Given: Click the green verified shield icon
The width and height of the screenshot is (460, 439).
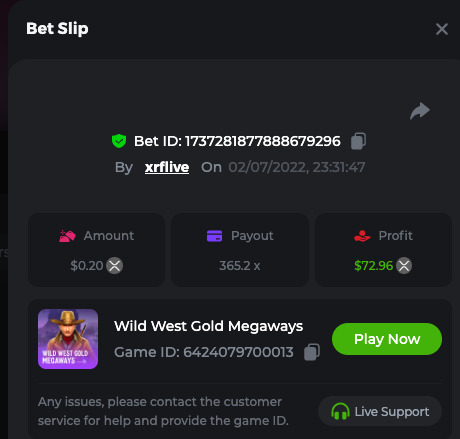Looking at the screenshot, I should (119, 141).
